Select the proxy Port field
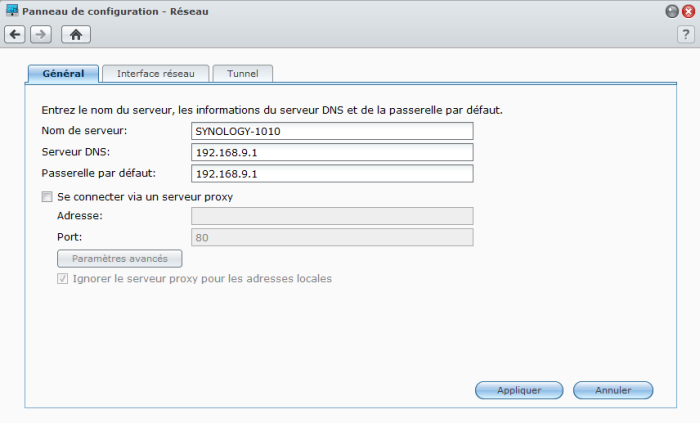700x423 pixels. (x=331, y=237)
